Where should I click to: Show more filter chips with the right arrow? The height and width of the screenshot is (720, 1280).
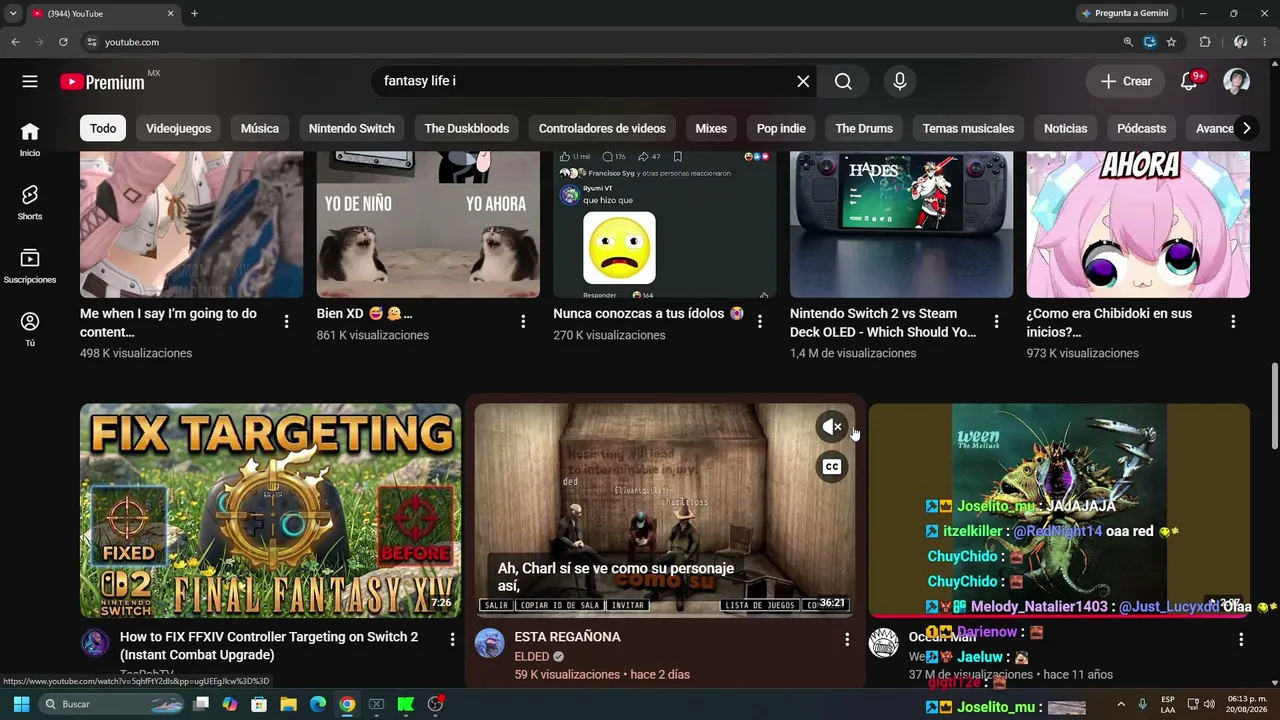point(1246,128)
